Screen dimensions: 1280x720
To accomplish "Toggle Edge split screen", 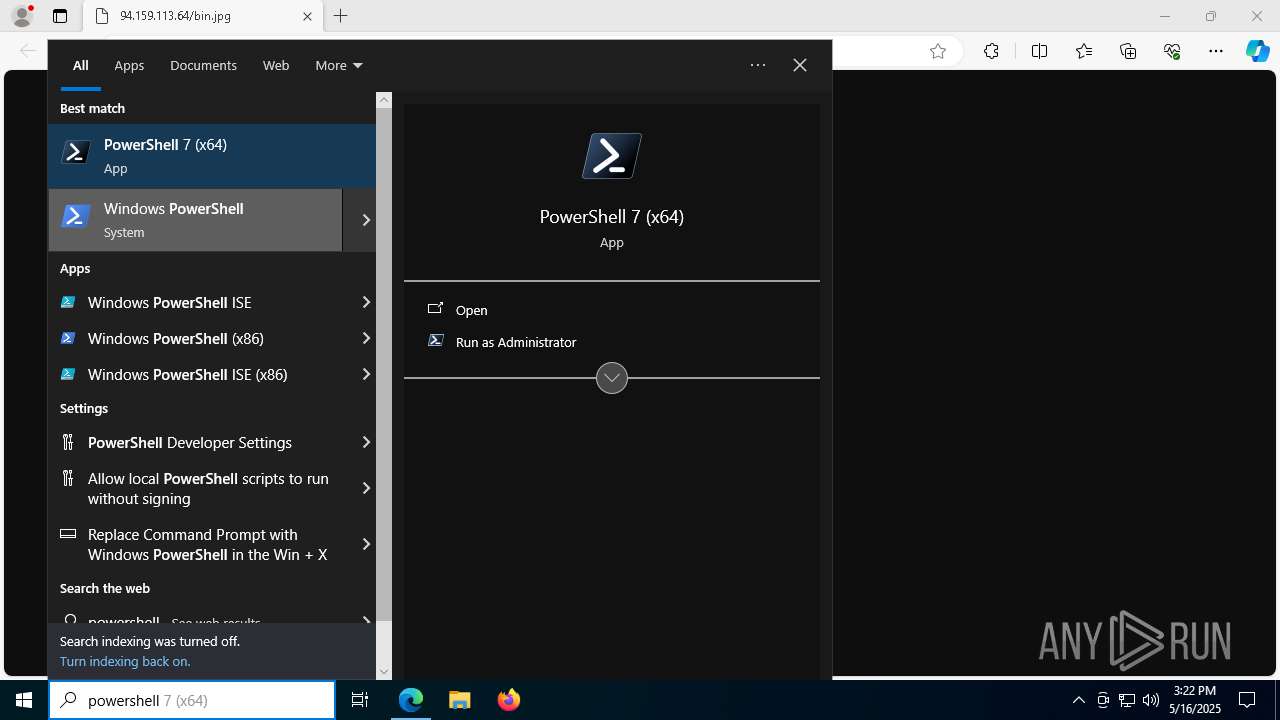I will pyautogui.click(x=1039, y=52).
